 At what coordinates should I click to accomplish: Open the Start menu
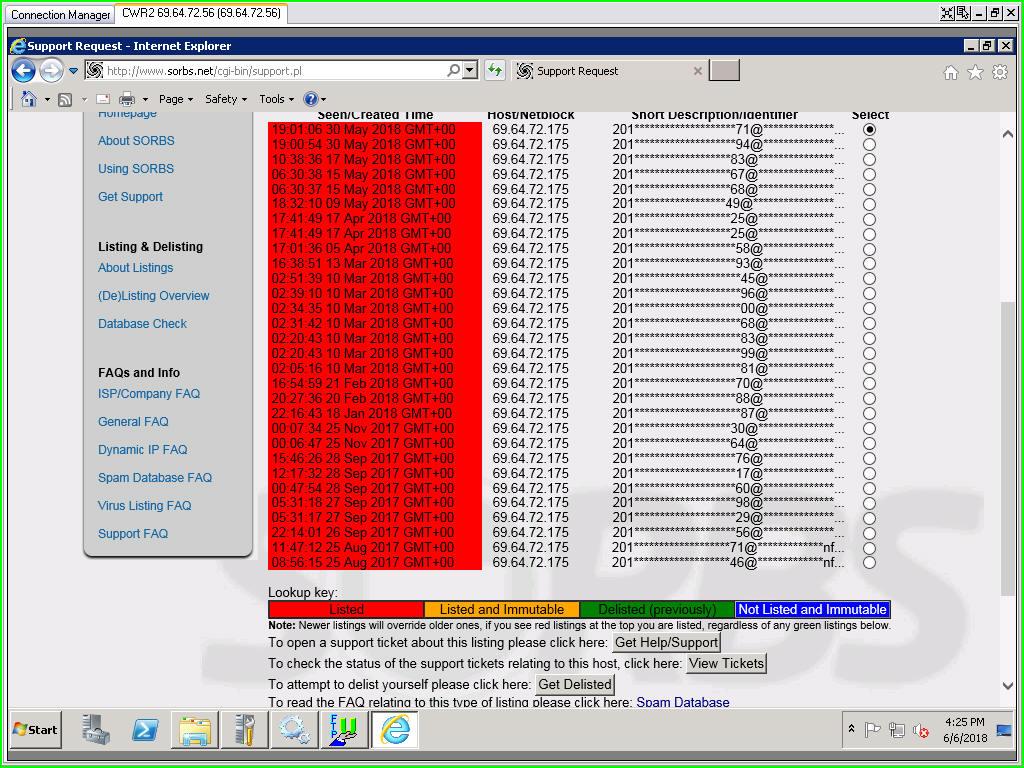pos(36,729)
